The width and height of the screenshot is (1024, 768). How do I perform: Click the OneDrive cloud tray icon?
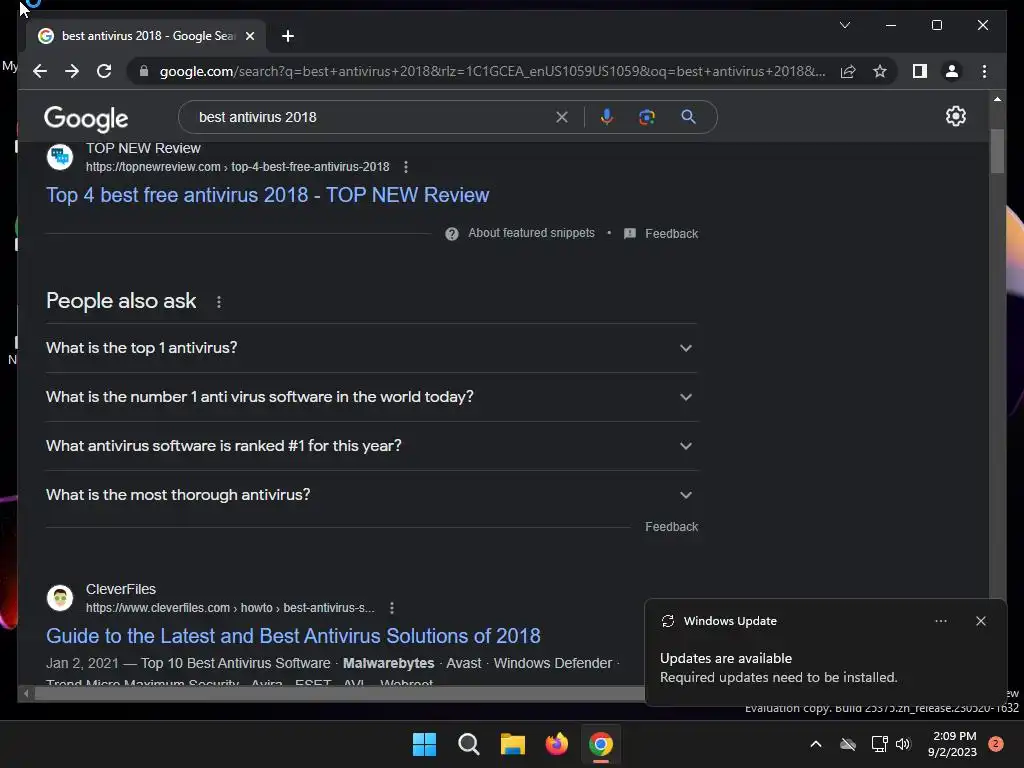click(848, 744)
